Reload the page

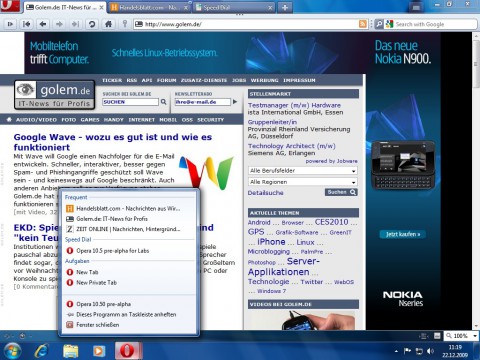(92, 24)
